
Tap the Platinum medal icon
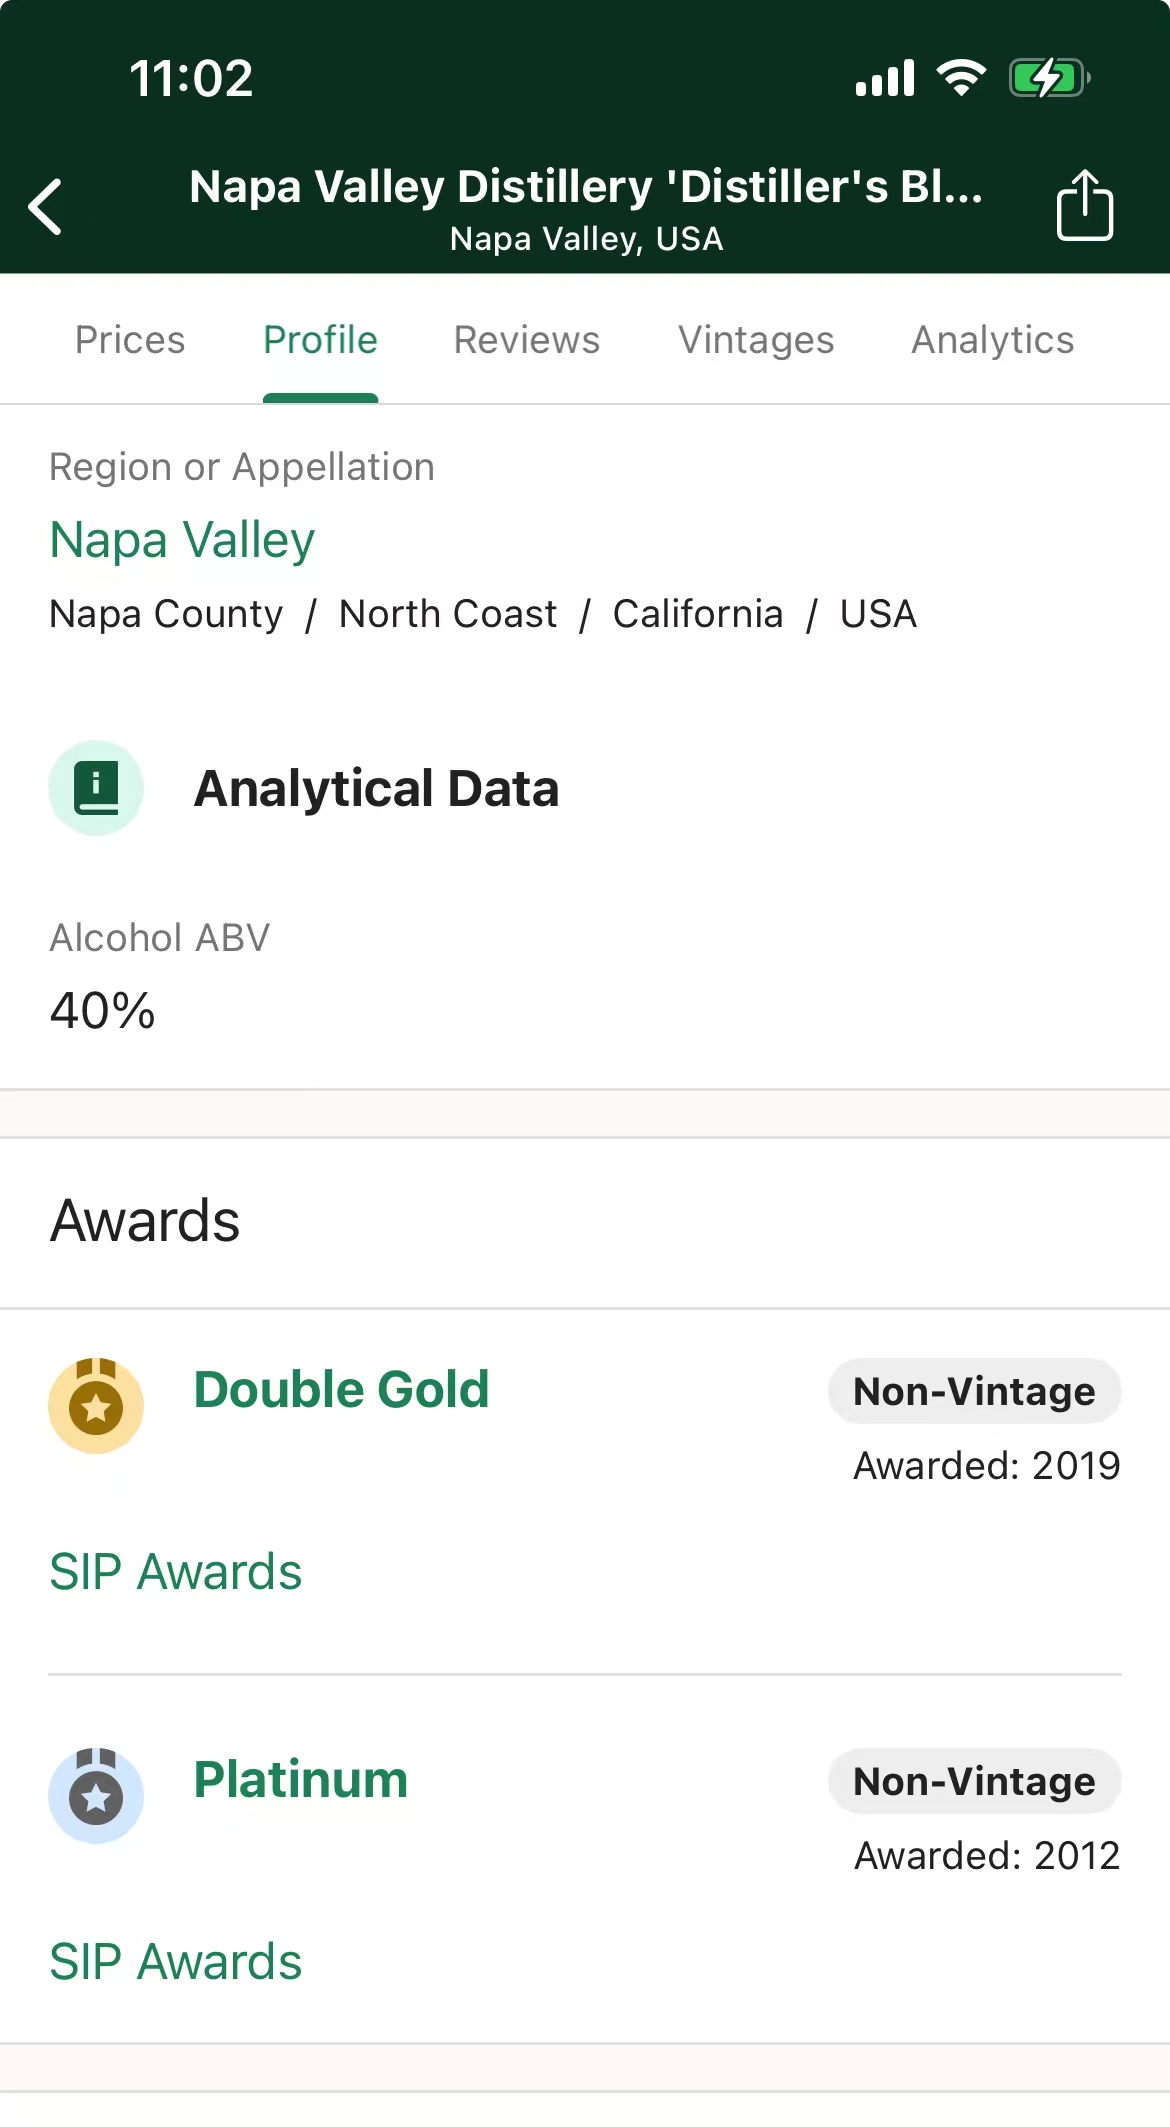(96, 1795)
